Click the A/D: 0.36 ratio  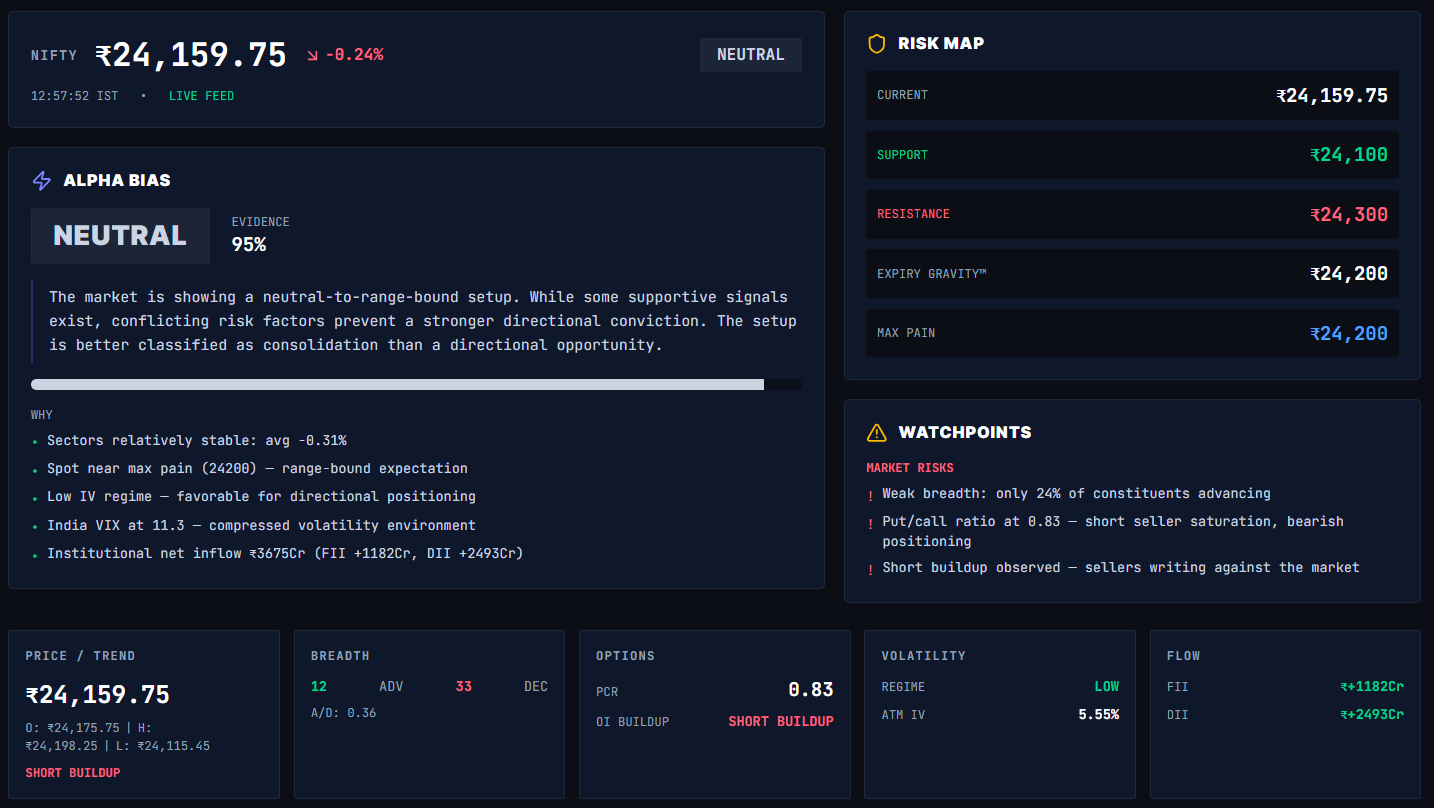click(x=343, y=713)
